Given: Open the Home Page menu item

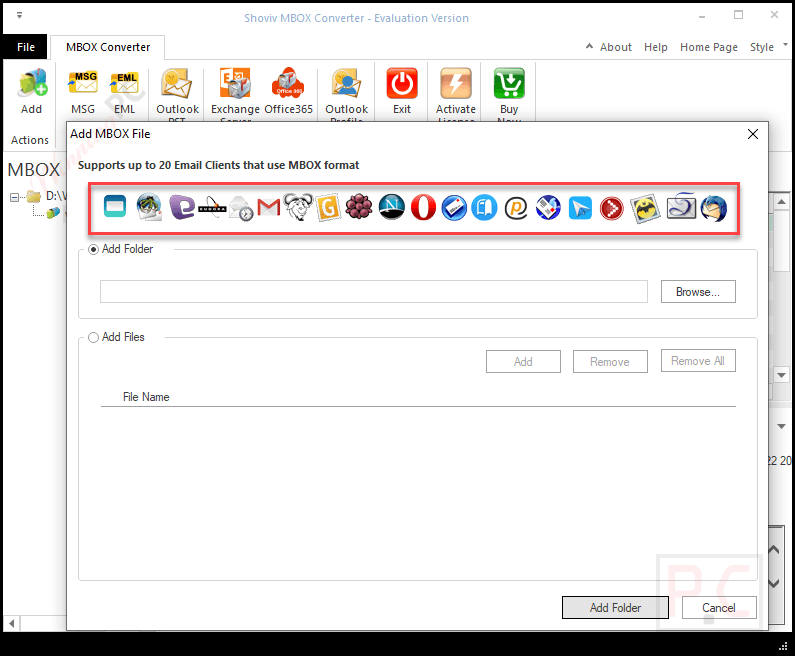Looking at the screenshot, I should pos(709,47).
